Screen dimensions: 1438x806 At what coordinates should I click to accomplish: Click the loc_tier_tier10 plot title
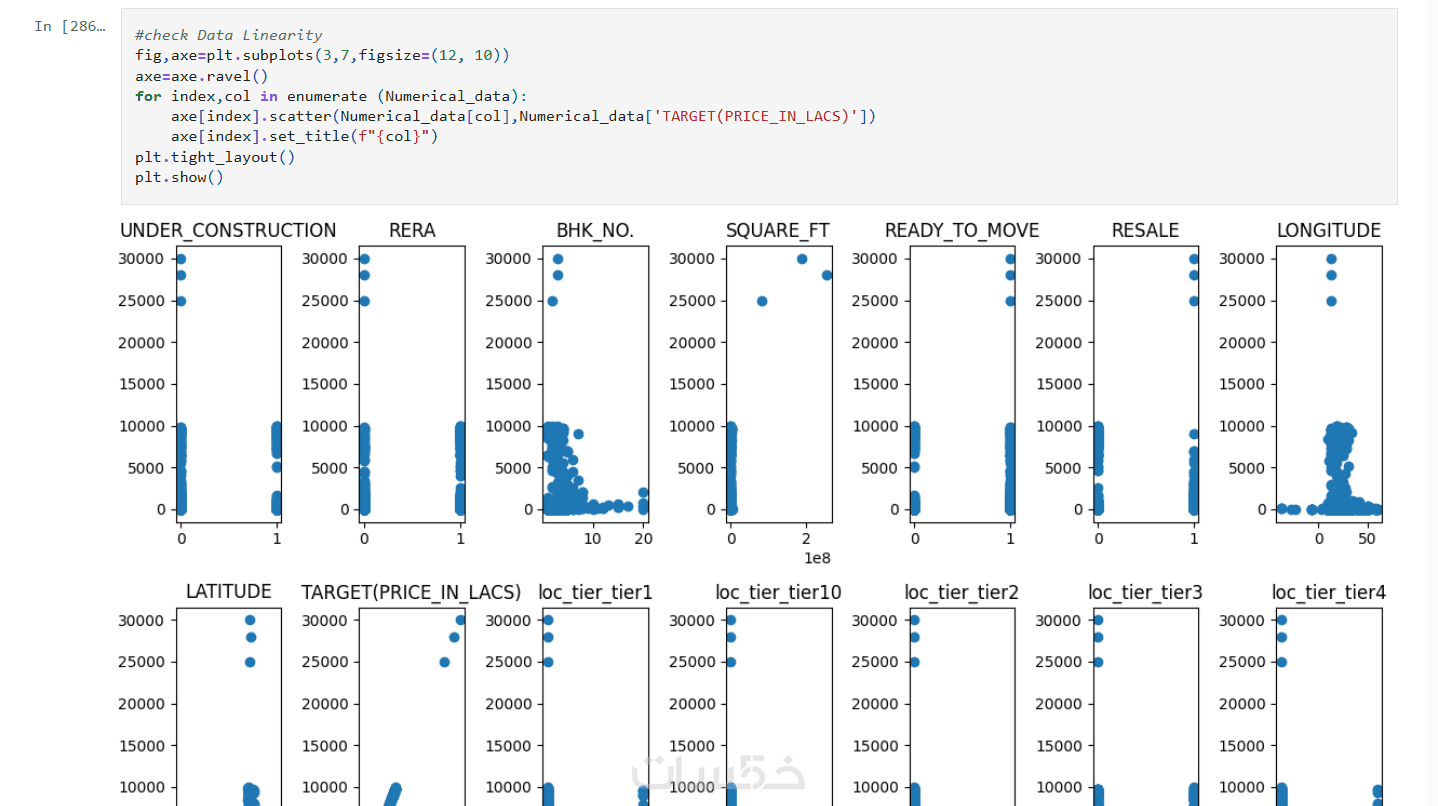(x=778, y=592)
